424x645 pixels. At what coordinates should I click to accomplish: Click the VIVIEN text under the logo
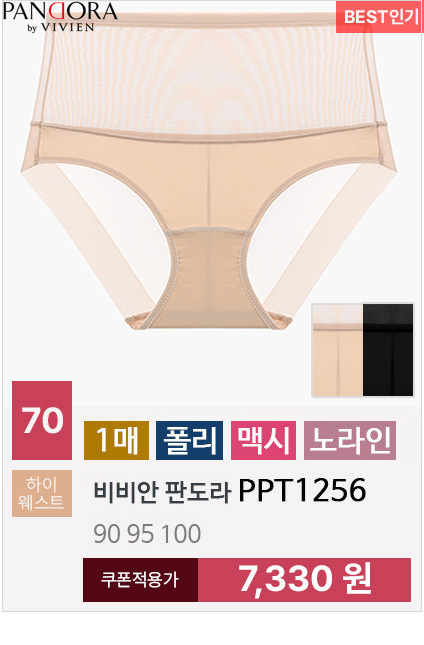pyautogui.click(x=67, y=28)
